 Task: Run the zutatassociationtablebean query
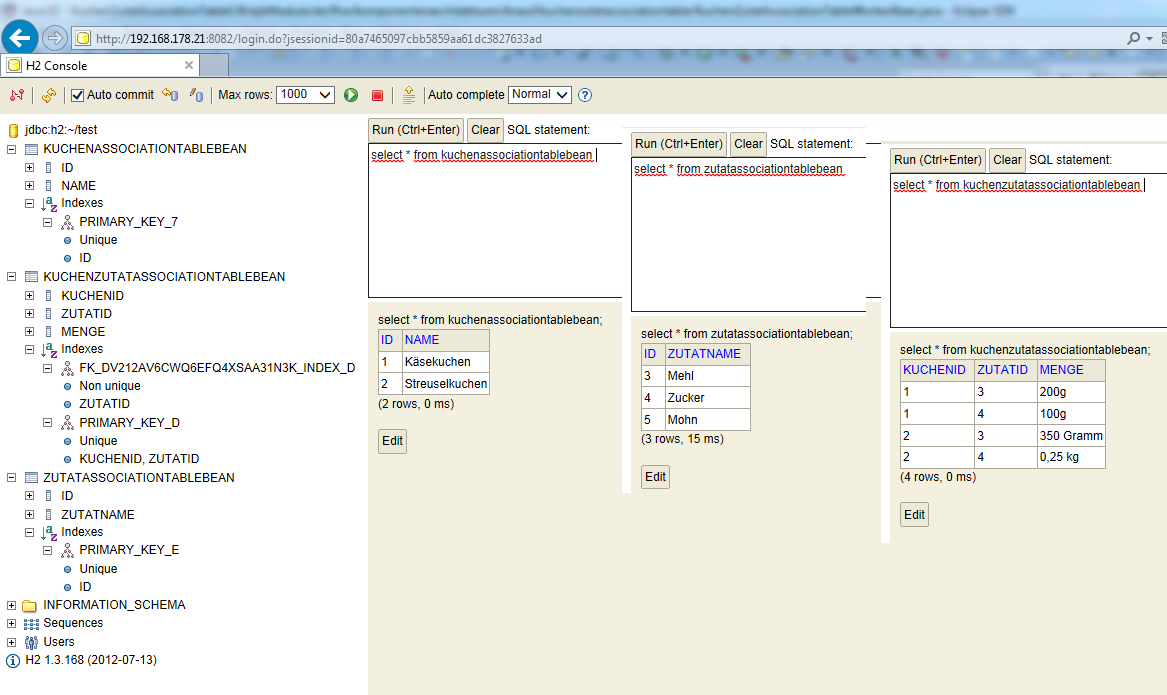[679, 144]
